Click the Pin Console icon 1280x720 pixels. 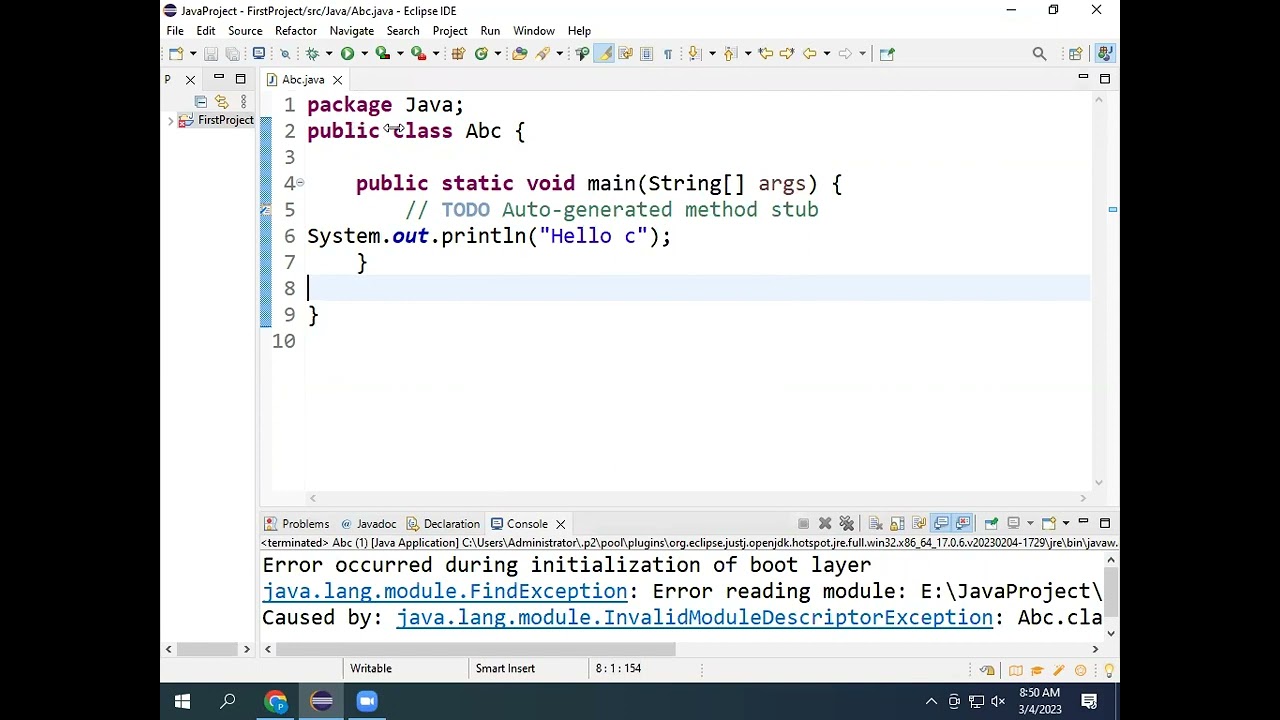991,523
